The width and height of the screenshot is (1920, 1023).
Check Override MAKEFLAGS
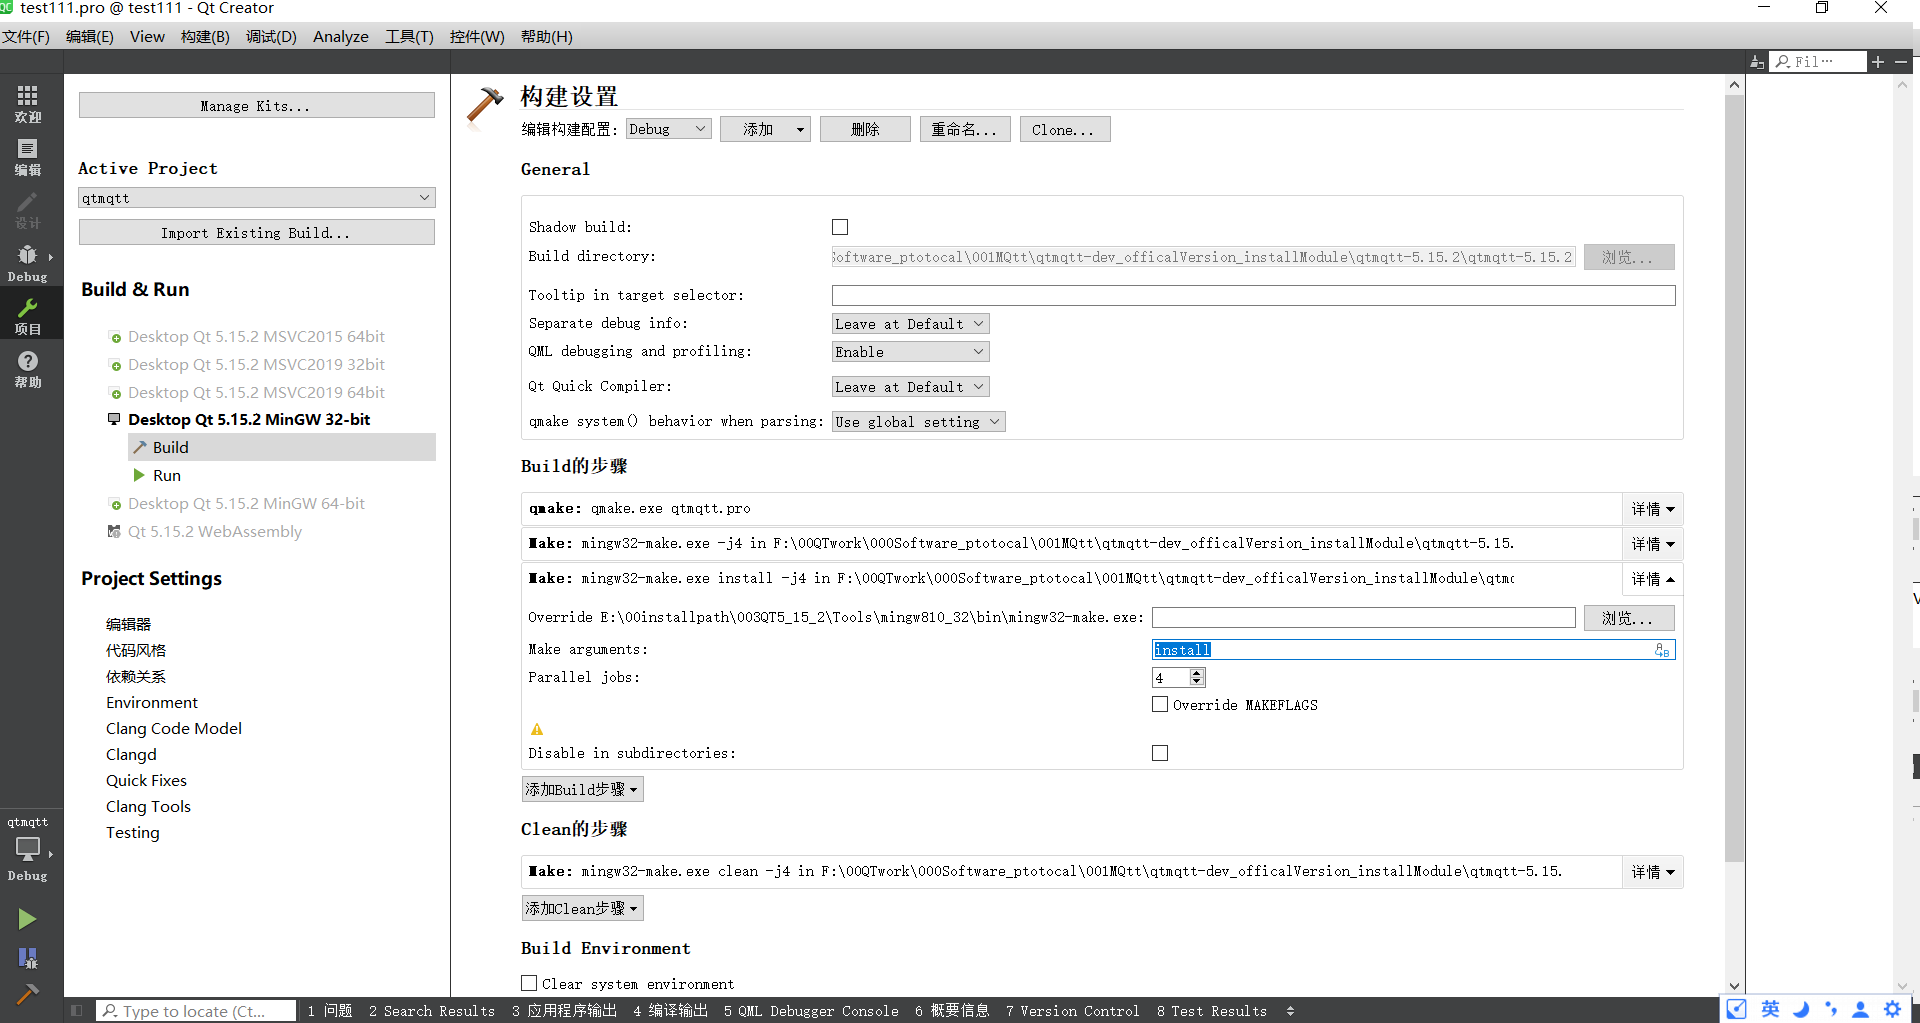pos(1160,704)
